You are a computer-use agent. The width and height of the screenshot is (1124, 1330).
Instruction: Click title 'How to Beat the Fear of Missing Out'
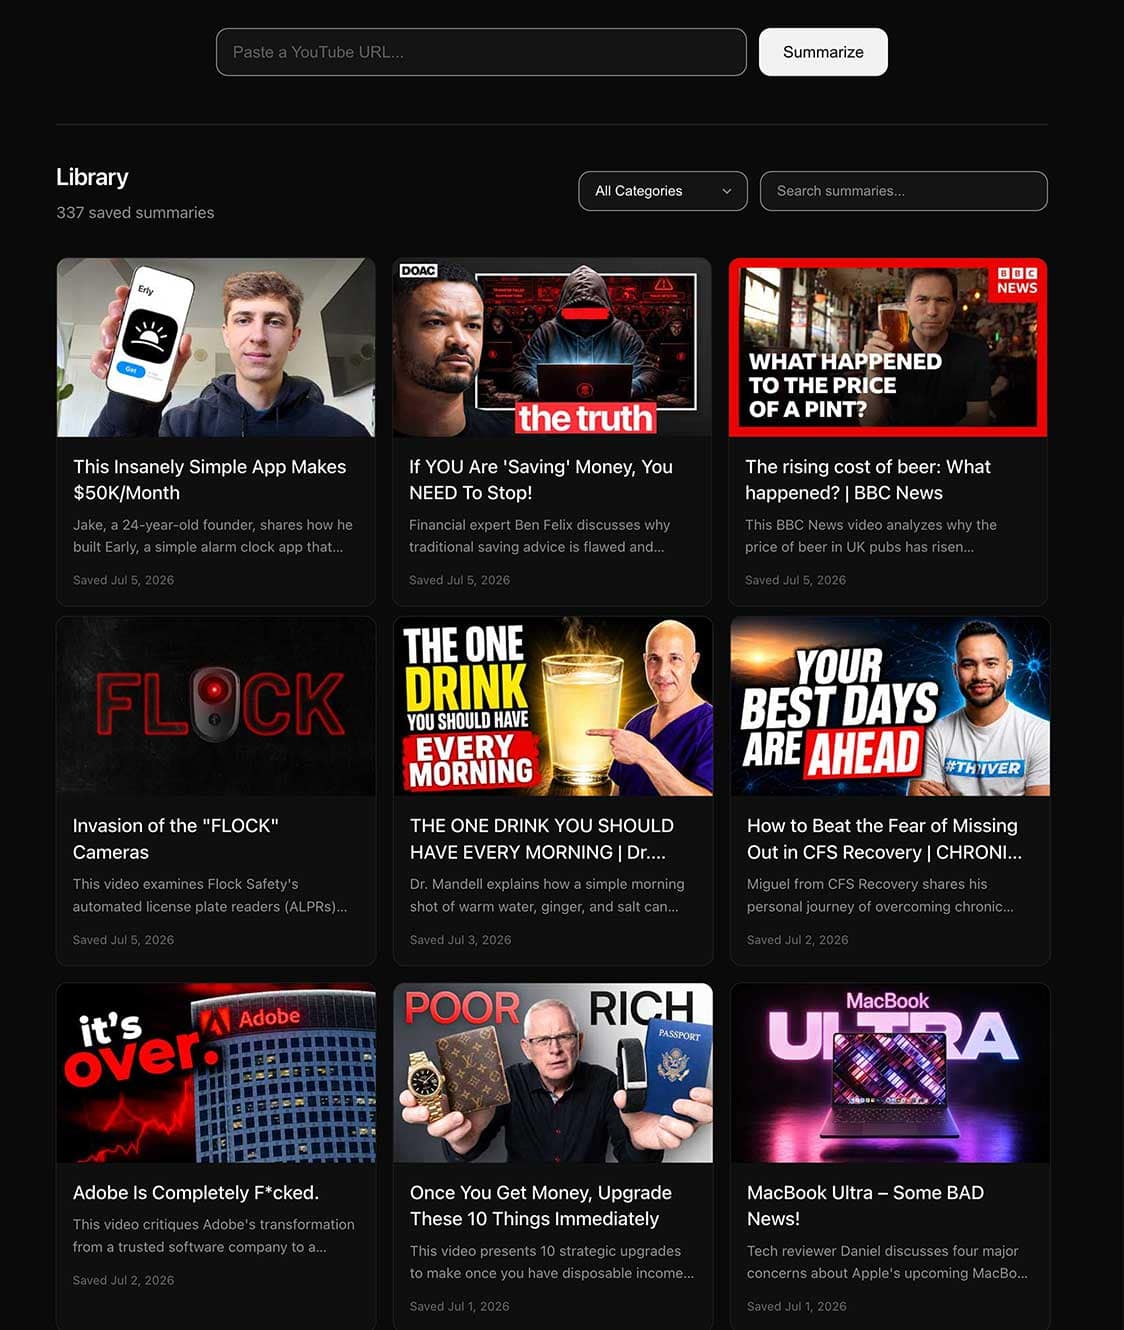point(884,839)
